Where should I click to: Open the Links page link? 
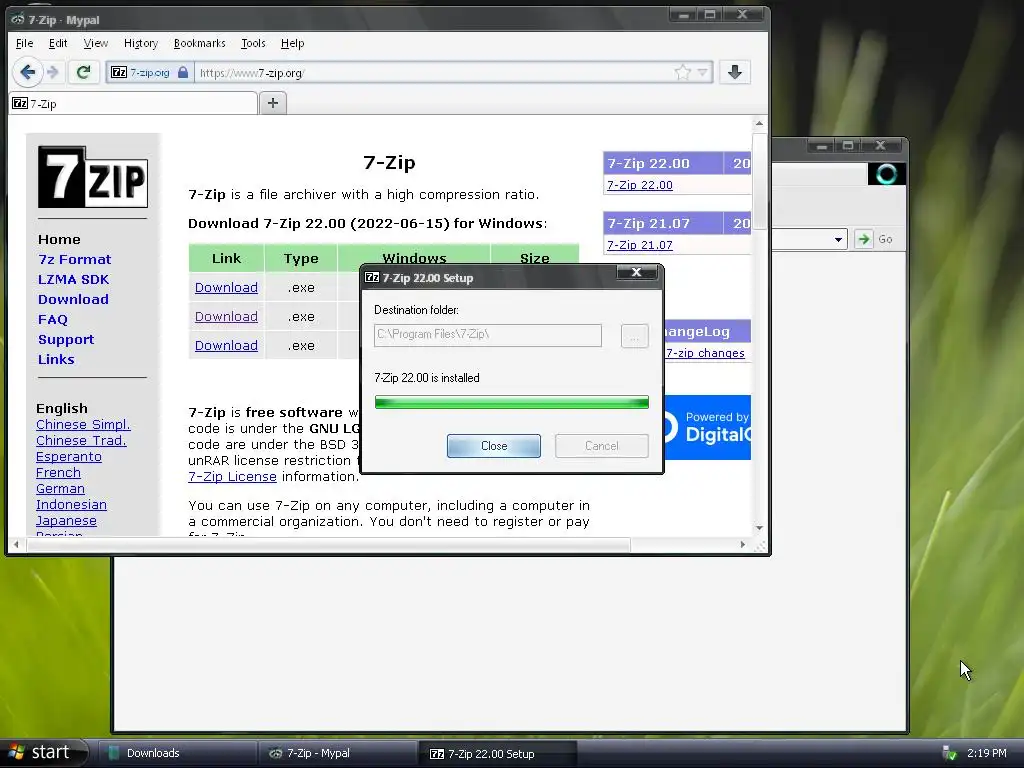tap(56, 359)
